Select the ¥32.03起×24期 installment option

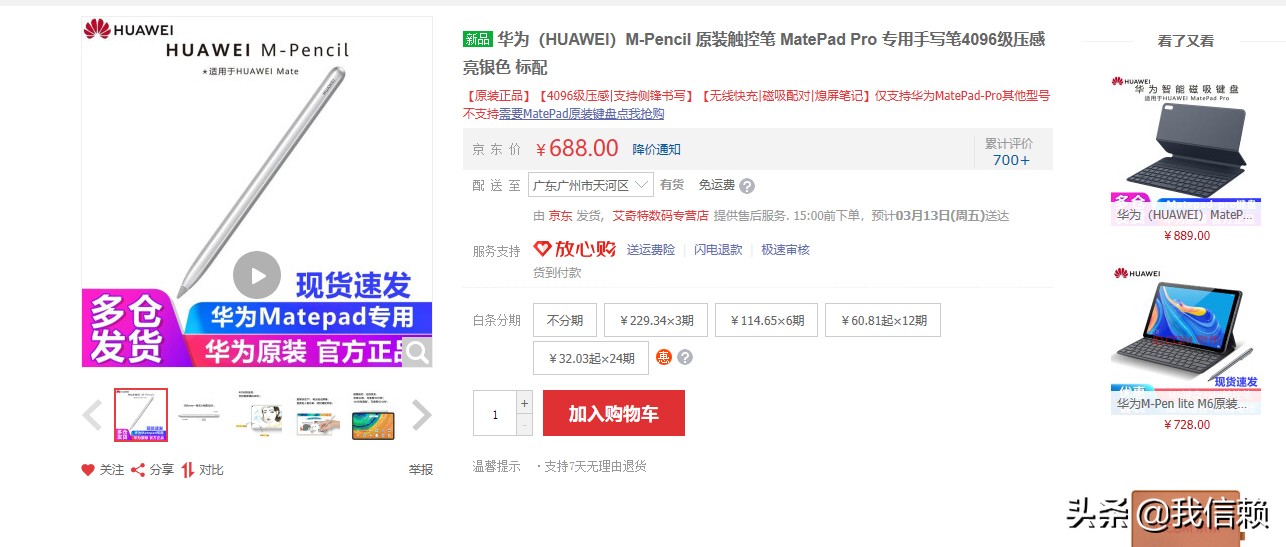tap(591, 358)
